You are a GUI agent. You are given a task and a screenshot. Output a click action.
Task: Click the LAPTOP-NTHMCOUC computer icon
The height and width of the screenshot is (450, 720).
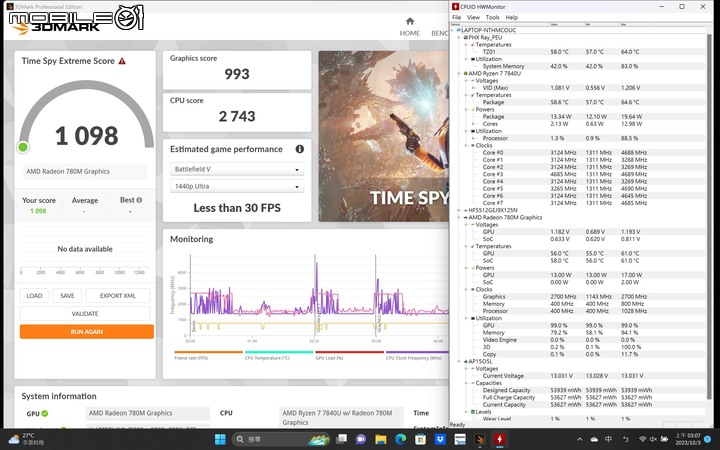pyautogui.click(x=458, y=30)
